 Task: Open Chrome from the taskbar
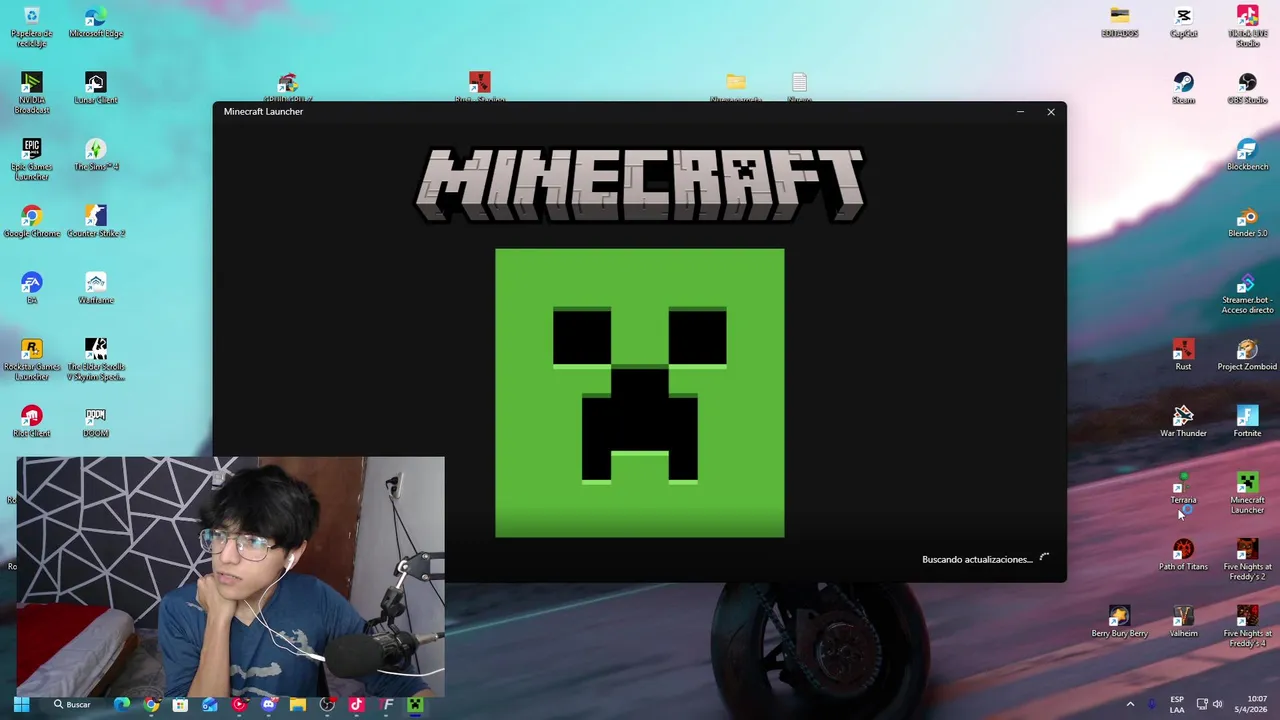click(151, 704)
